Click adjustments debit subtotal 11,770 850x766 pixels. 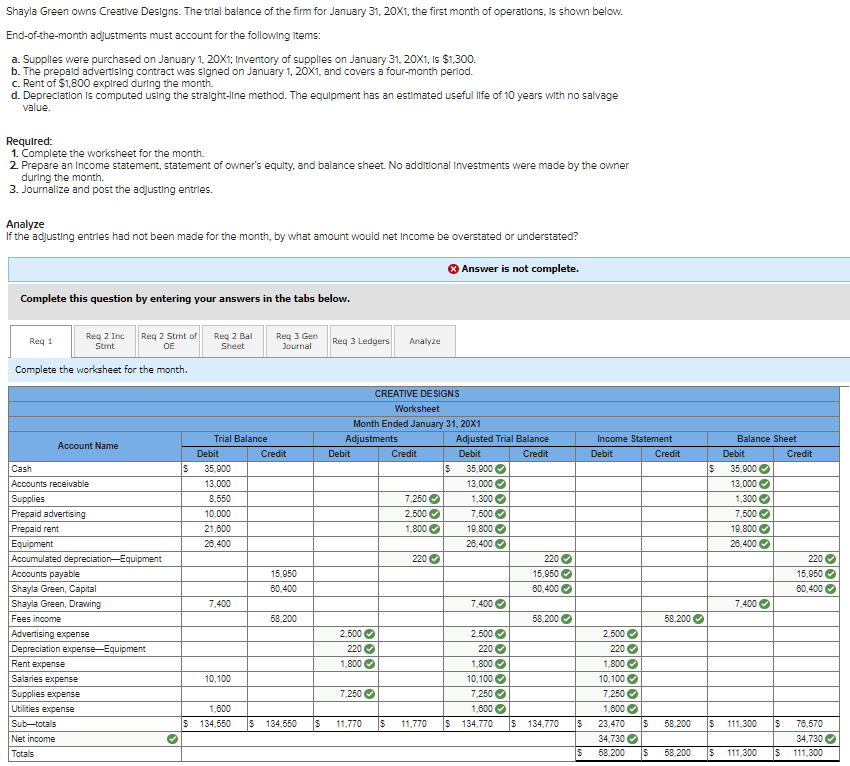[346, 724]
